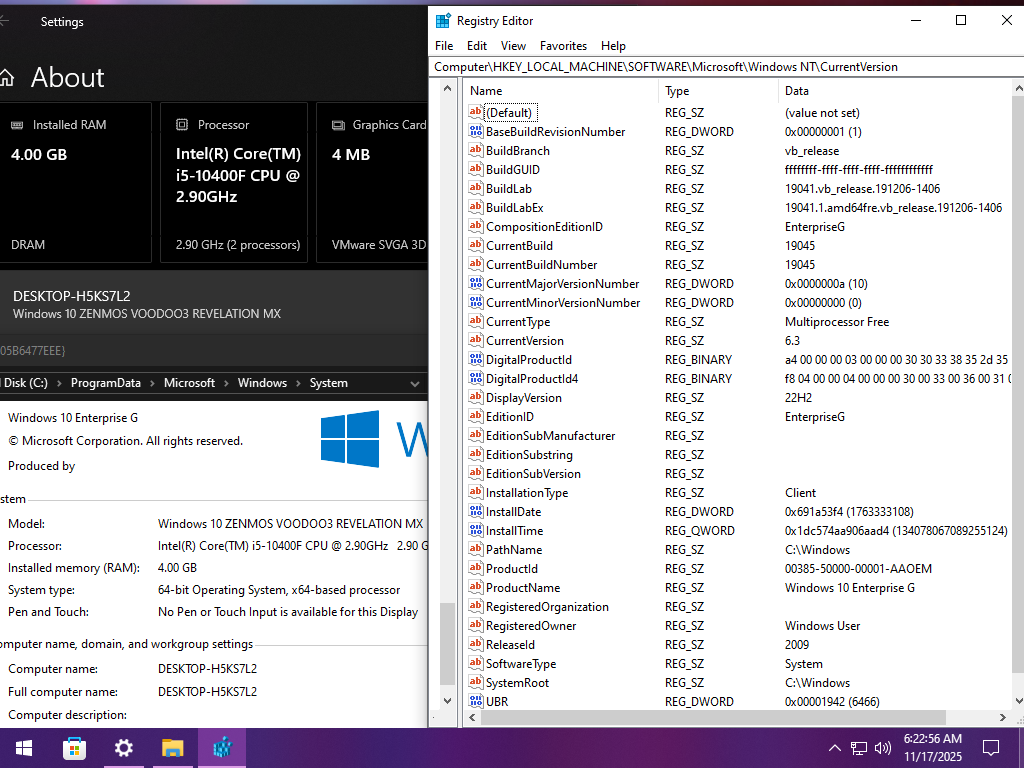Click the values list horizontal scroll right arrow

pyautogui.click(x=1002, y=717)
